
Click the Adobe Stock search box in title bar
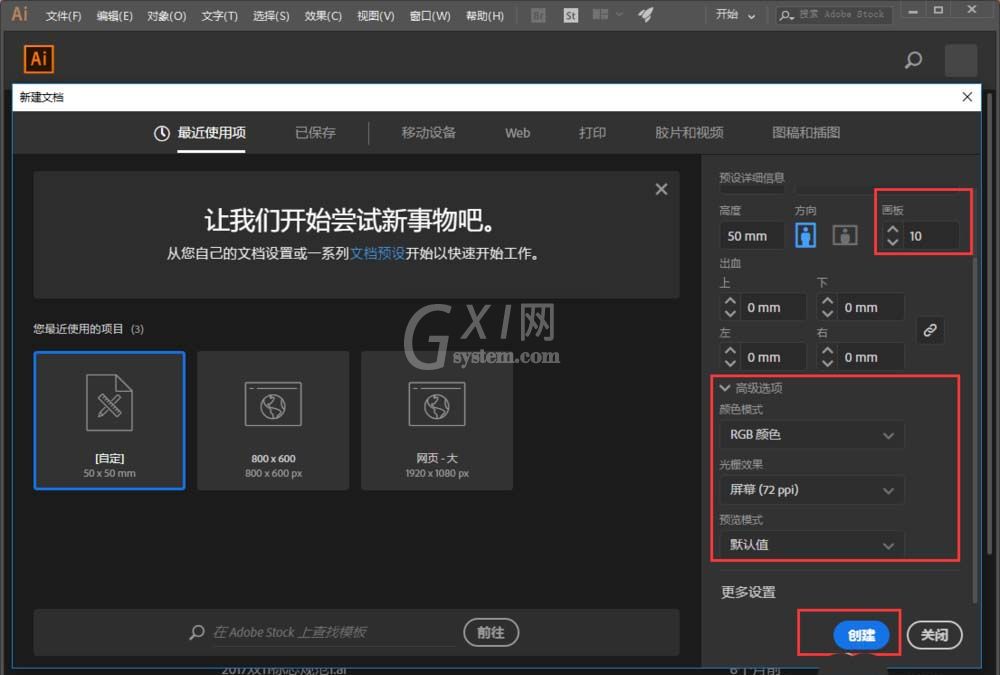click(x=834, y=15)
